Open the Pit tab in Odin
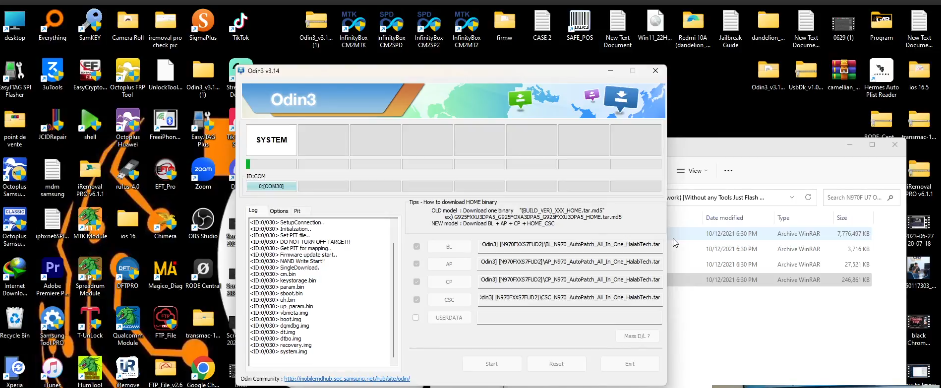The height and width of the screenshot is (388, 941). point(297,211)
